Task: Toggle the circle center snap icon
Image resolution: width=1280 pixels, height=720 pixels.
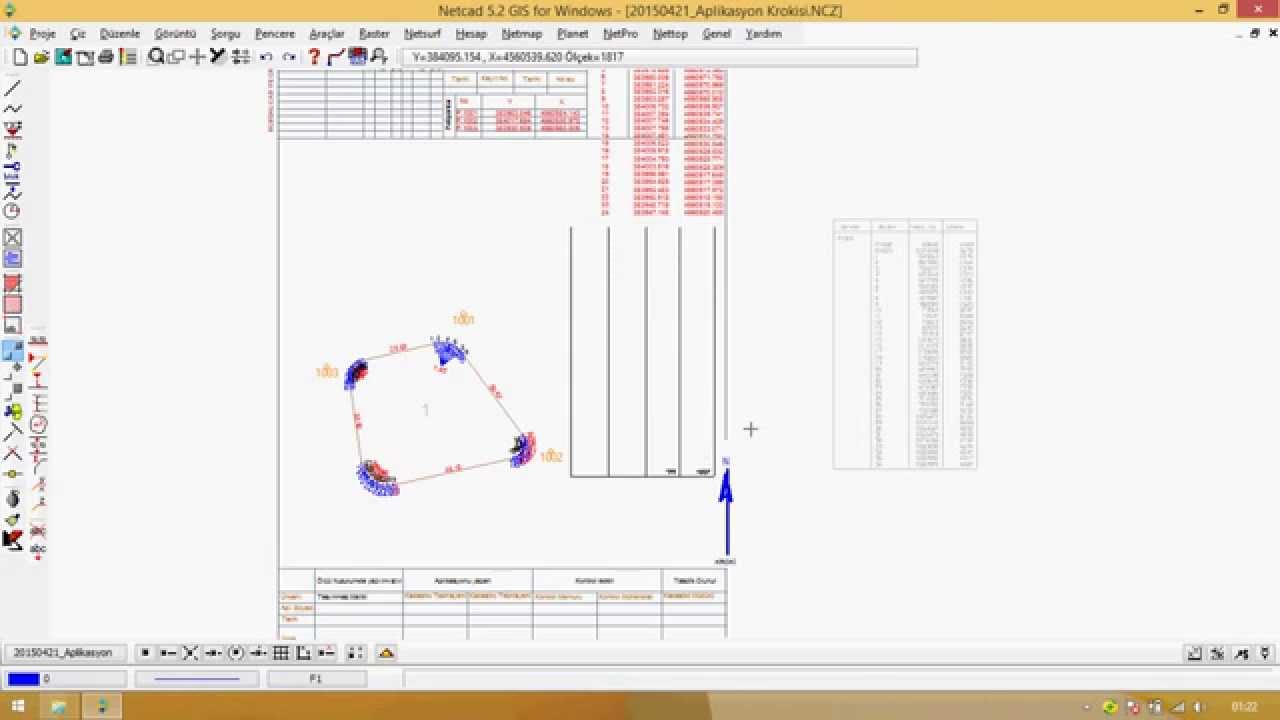Action: 236,653
